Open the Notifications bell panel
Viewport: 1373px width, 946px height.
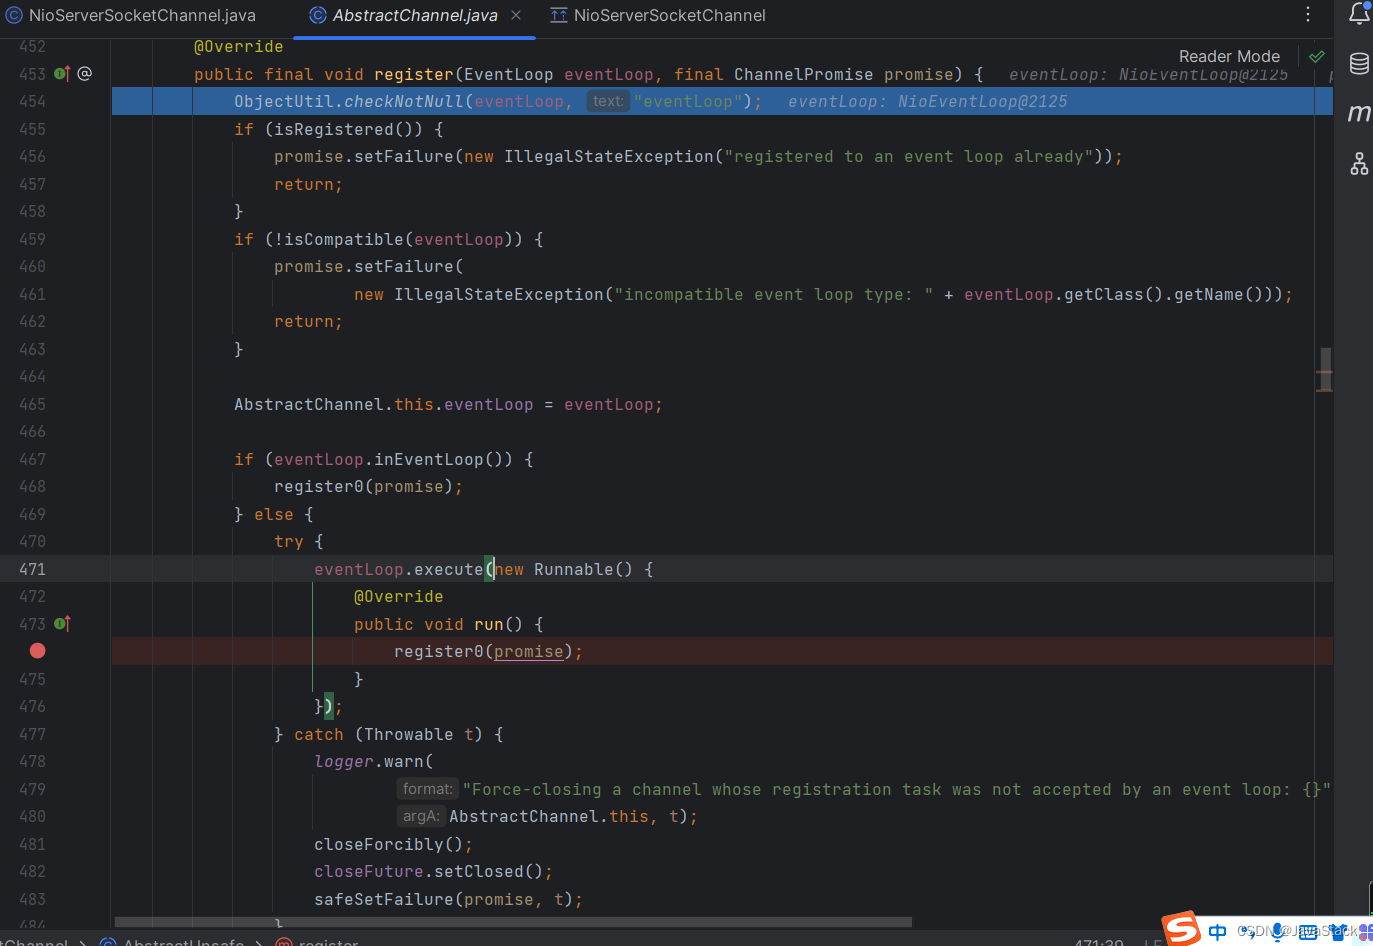point(1359,14)
